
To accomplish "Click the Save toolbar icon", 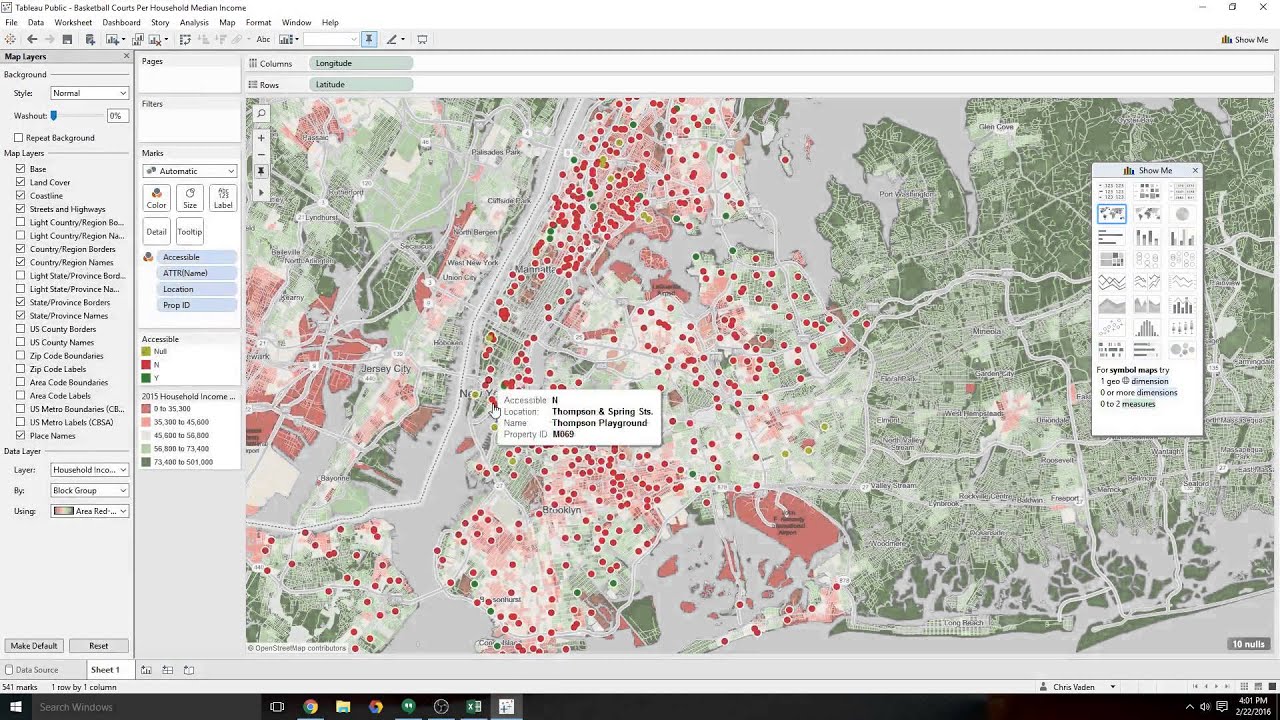I will 67,39.
